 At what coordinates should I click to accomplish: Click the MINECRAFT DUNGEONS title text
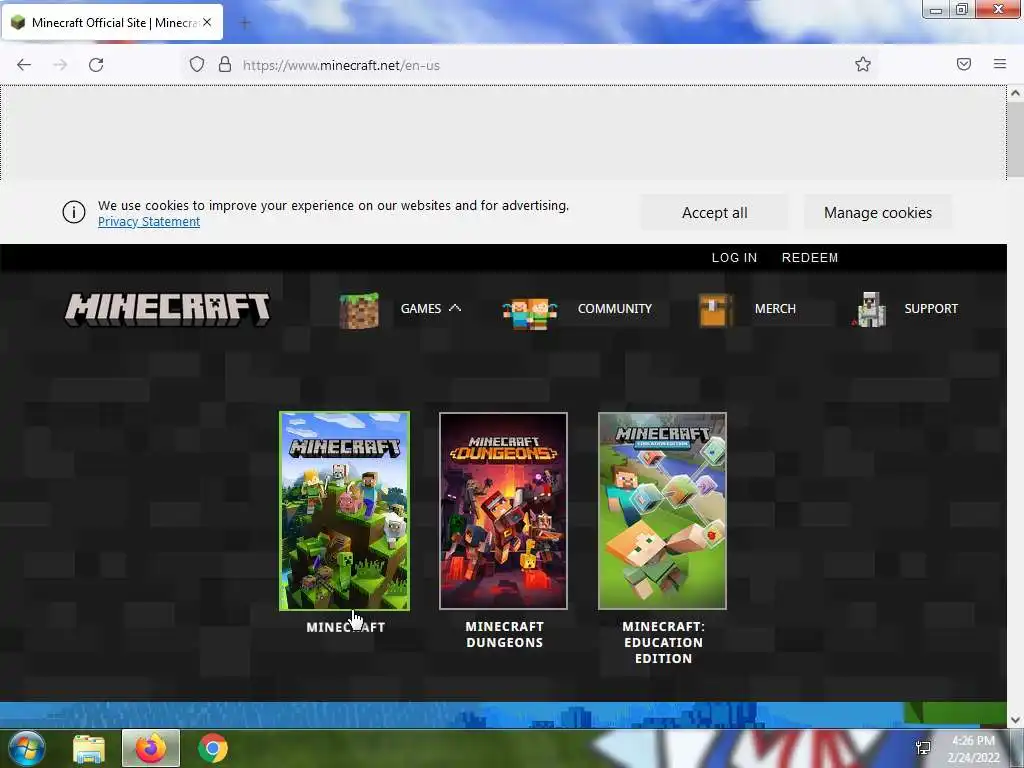coord(504,634)
